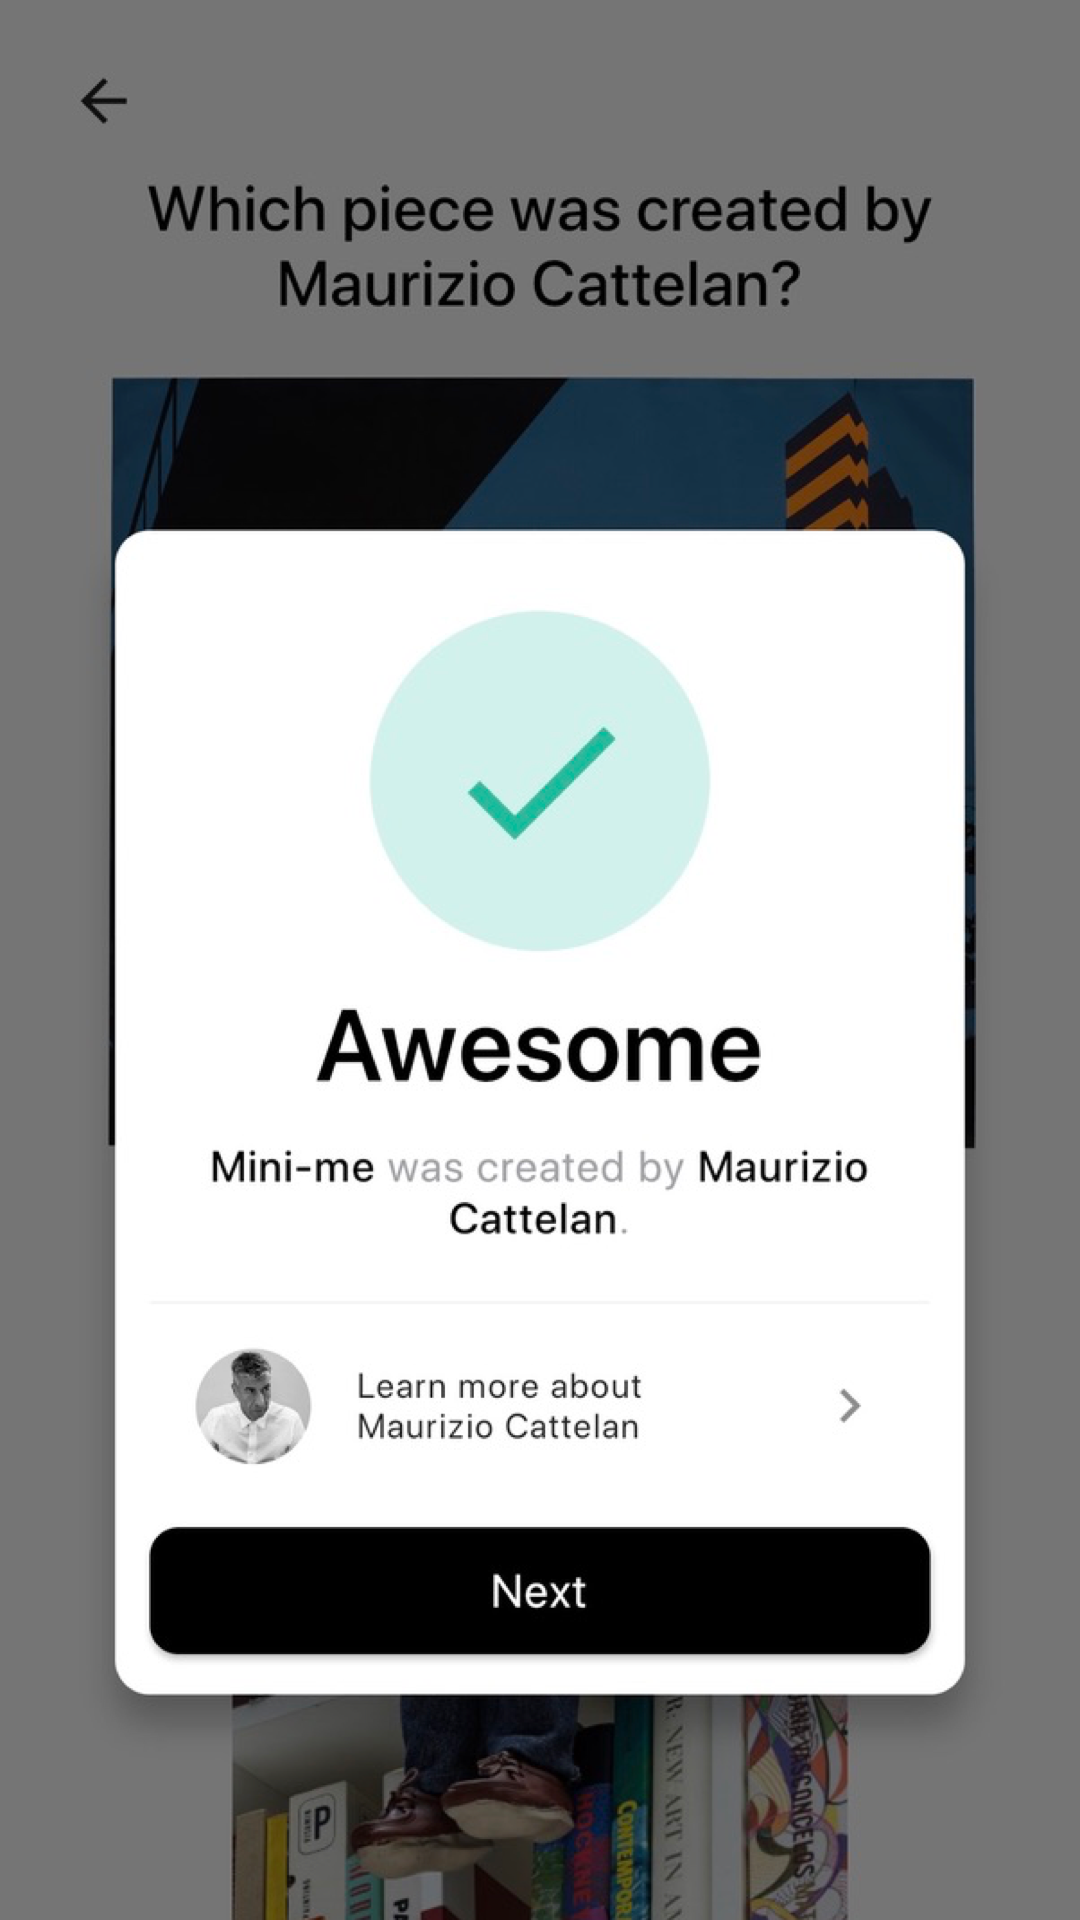Tap the orange striped tower in the top artwork

click(x=827, y=462)
